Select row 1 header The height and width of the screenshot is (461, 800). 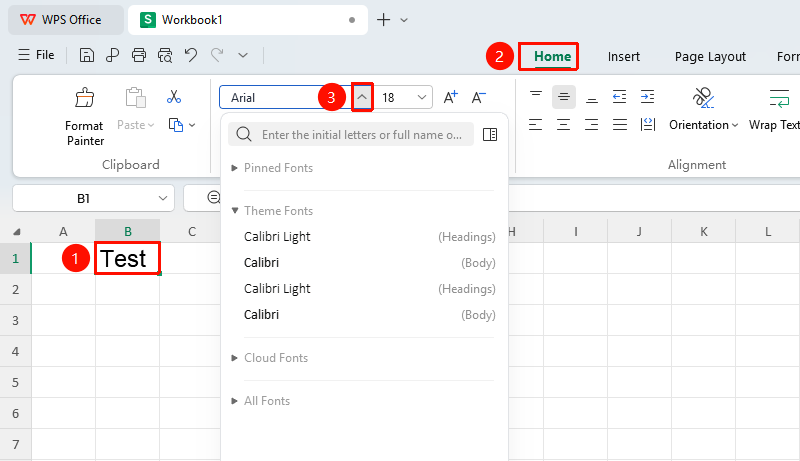(15, 259)
